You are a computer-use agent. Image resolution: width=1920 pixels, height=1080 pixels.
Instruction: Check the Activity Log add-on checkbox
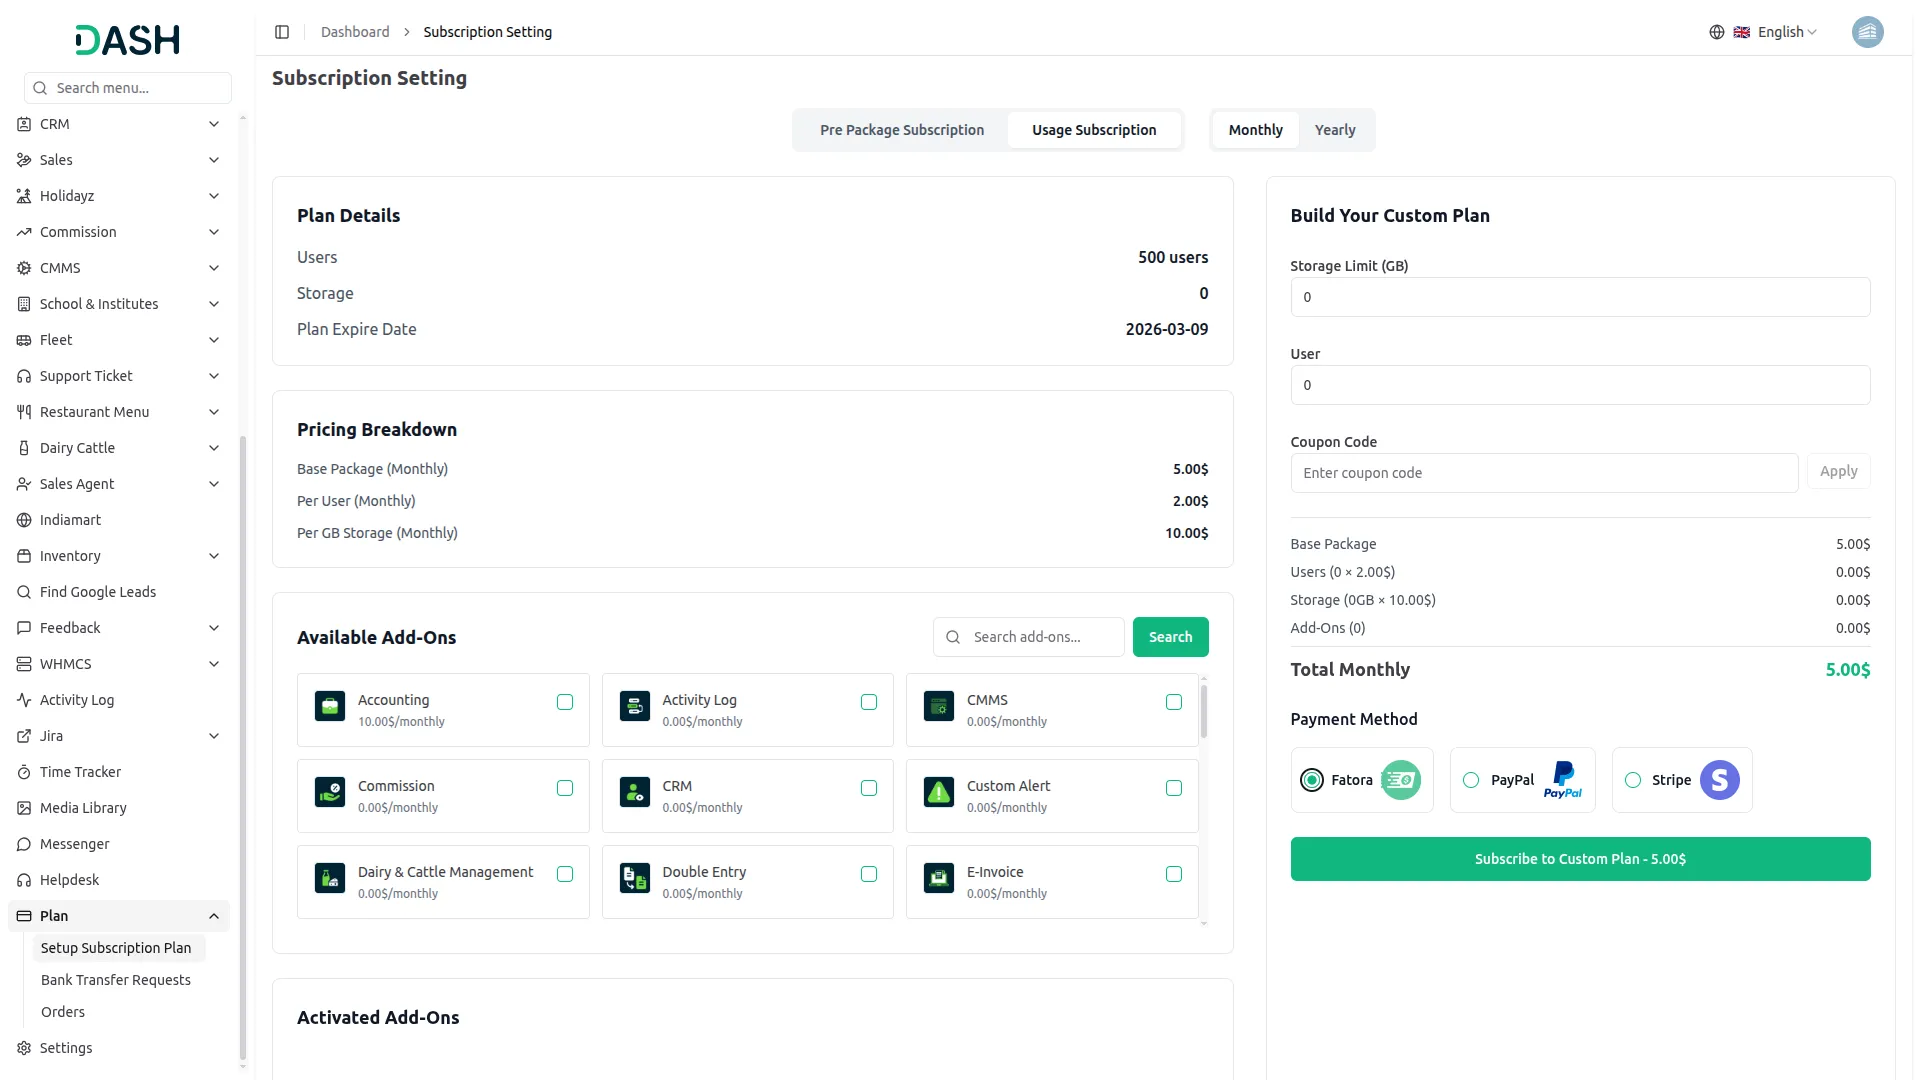tap(869, 702)
